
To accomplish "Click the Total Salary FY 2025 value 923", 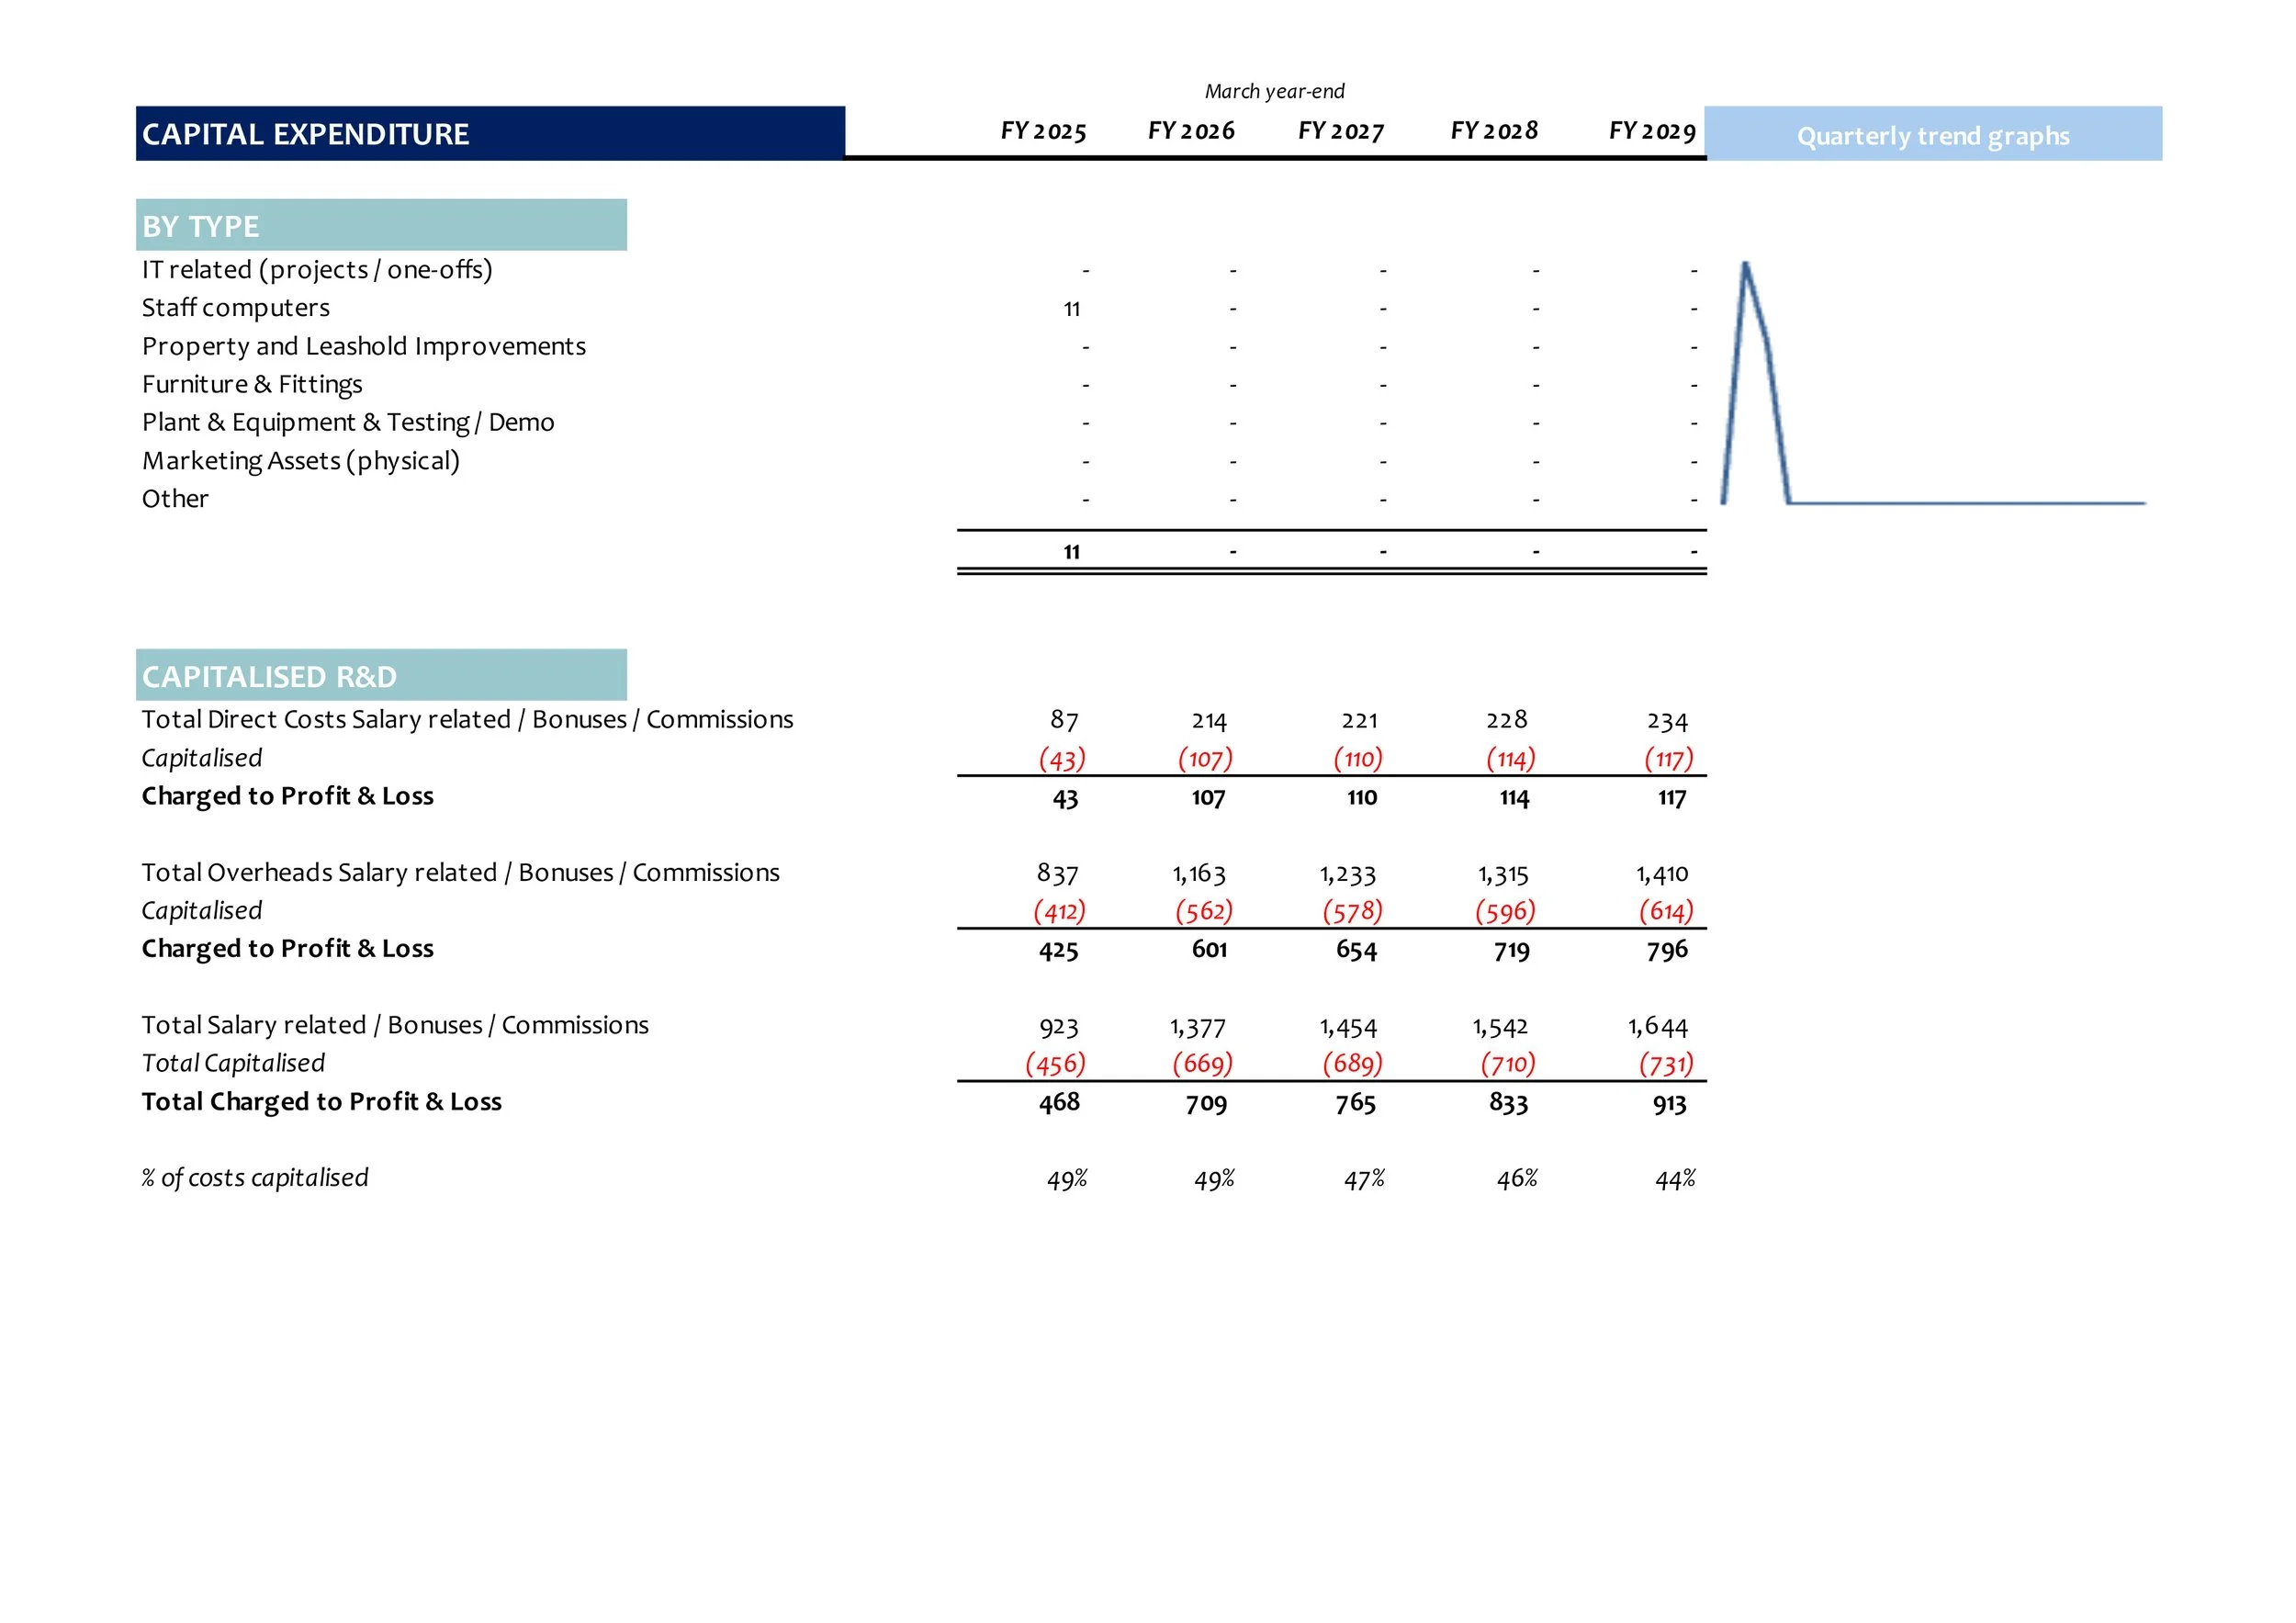I will [x=1059, y=1027].
